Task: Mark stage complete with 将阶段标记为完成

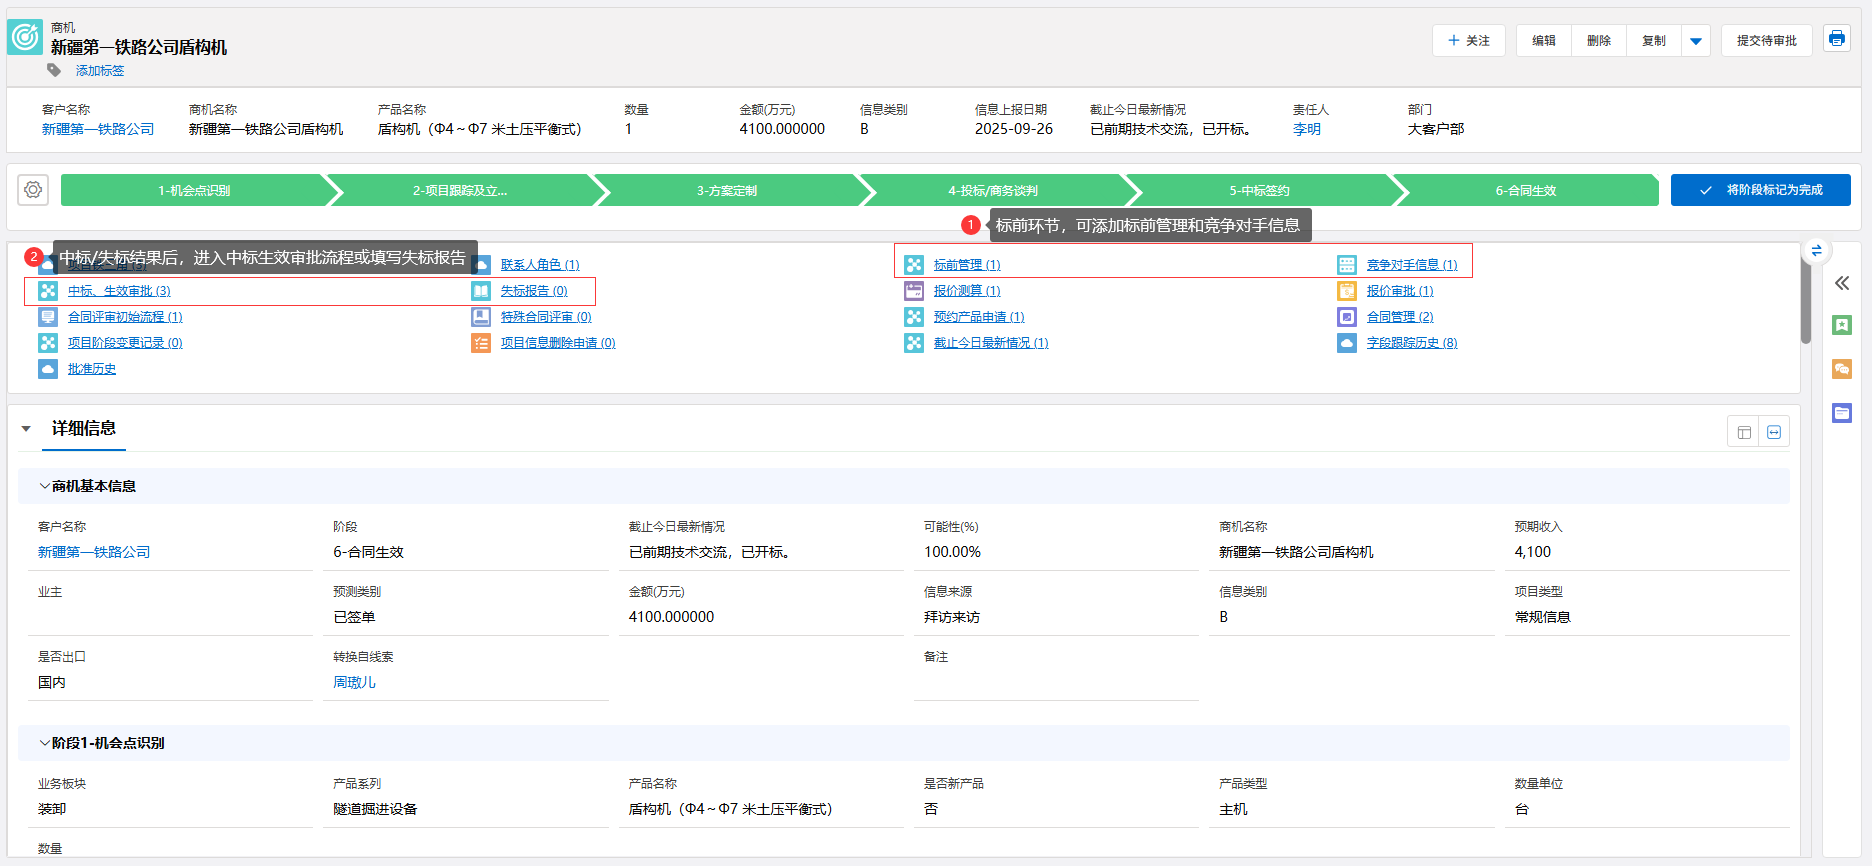Action: 1760,190
